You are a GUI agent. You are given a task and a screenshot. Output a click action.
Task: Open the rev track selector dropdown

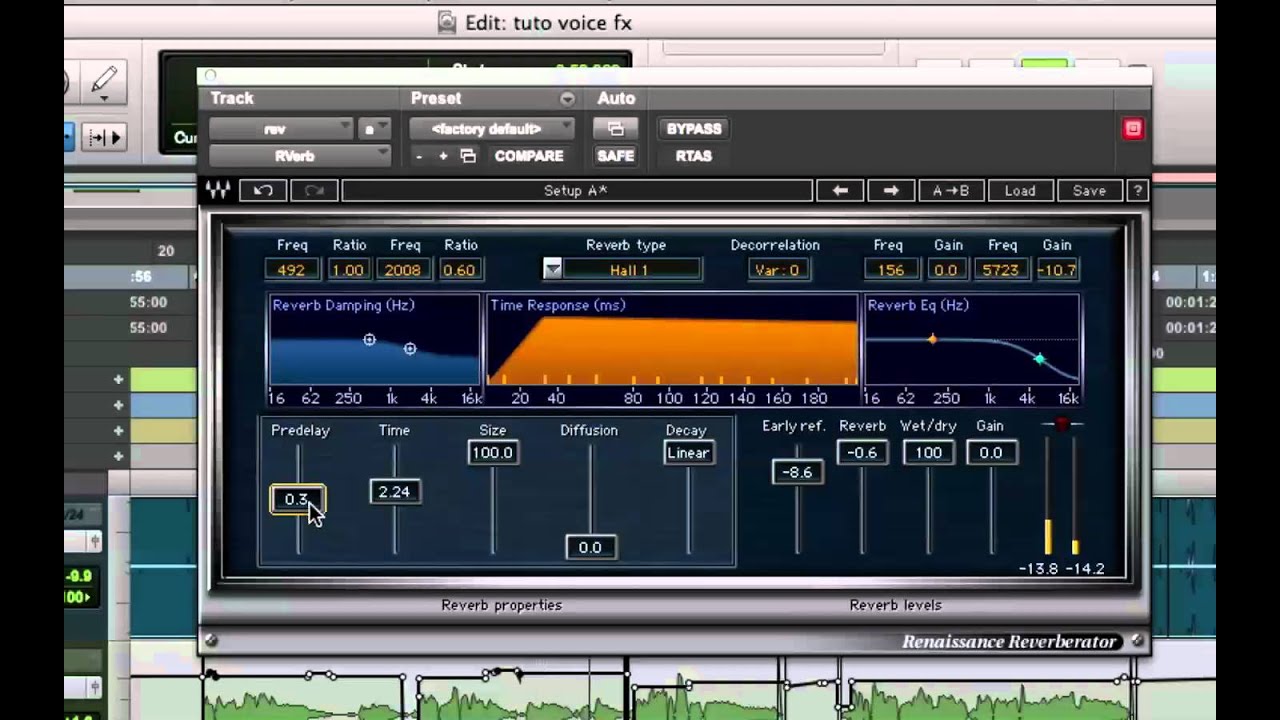click(281, 129)
